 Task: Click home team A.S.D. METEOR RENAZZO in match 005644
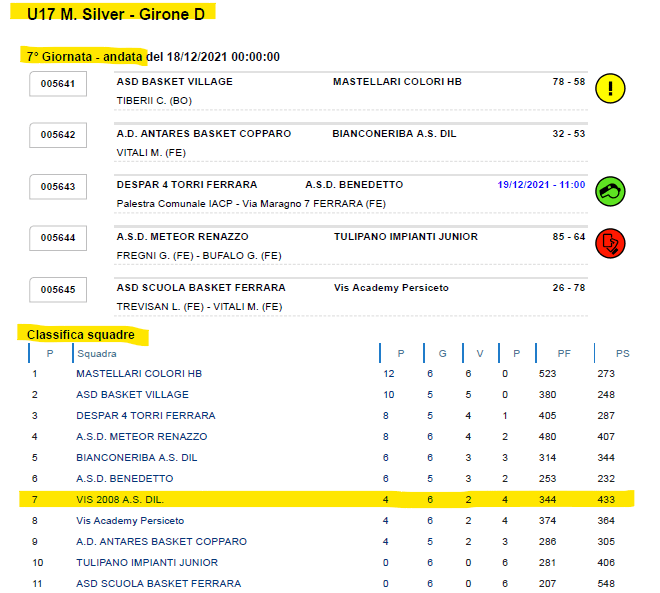tap(183, 237)
